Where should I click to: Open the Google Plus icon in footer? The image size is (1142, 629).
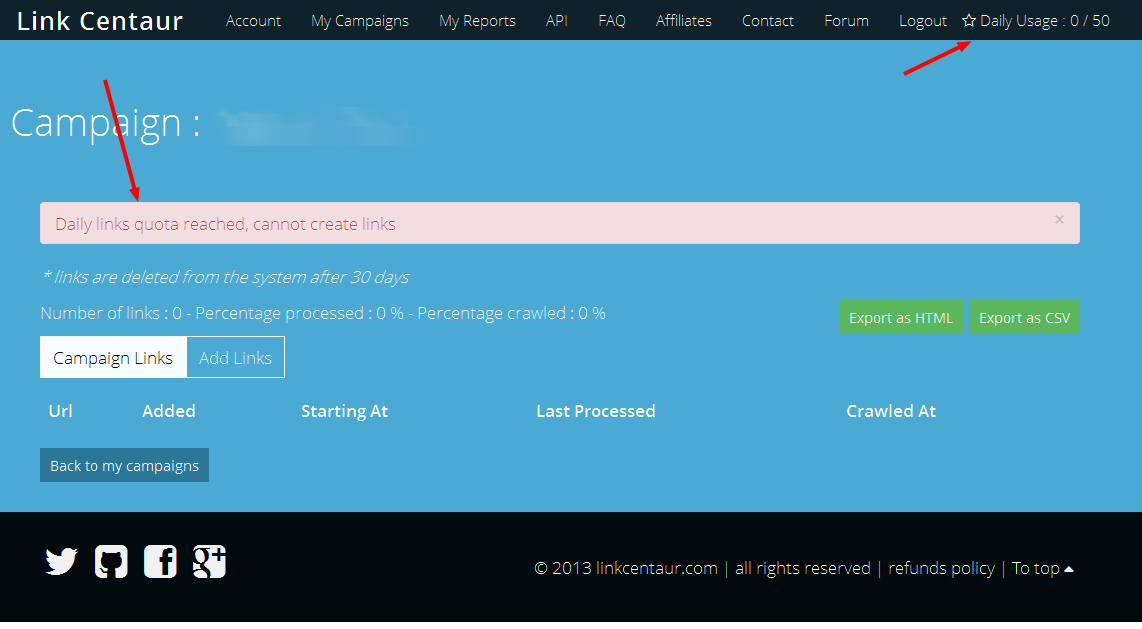(x=209, y=561)
